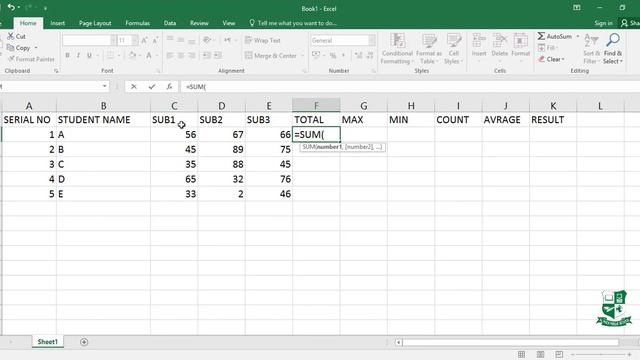The width and height of the screenshot is (640, 360).
Task: Select cell with SUB1 header
Action: tap(174, 120)
